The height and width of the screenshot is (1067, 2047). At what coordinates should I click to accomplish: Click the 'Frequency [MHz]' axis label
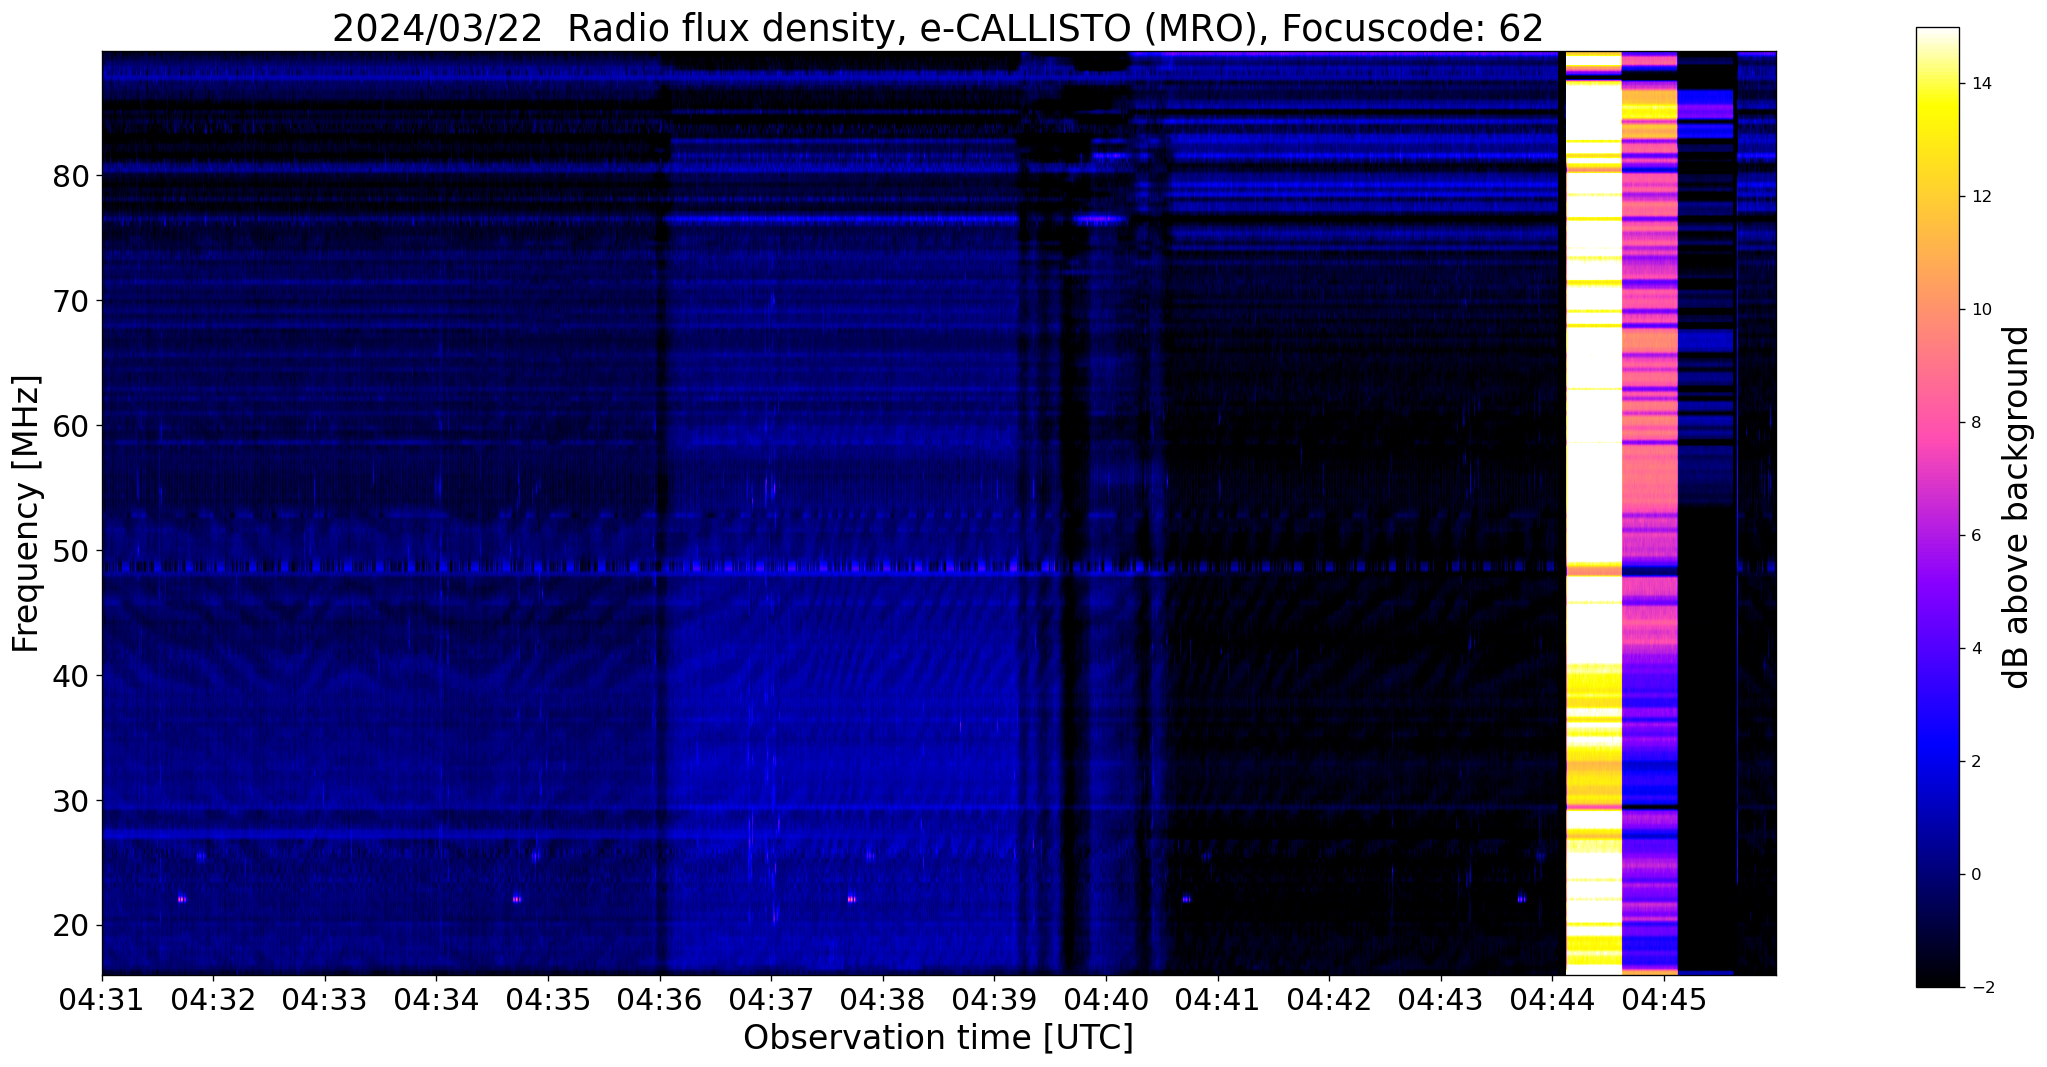[26, 513]
